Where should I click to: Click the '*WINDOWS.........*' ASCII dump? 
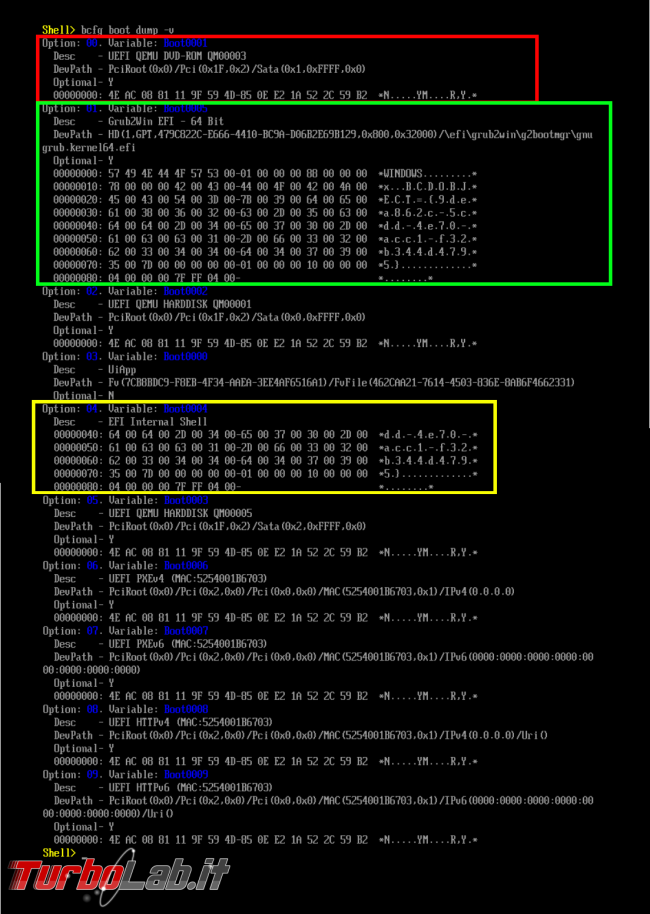[428, 174]
